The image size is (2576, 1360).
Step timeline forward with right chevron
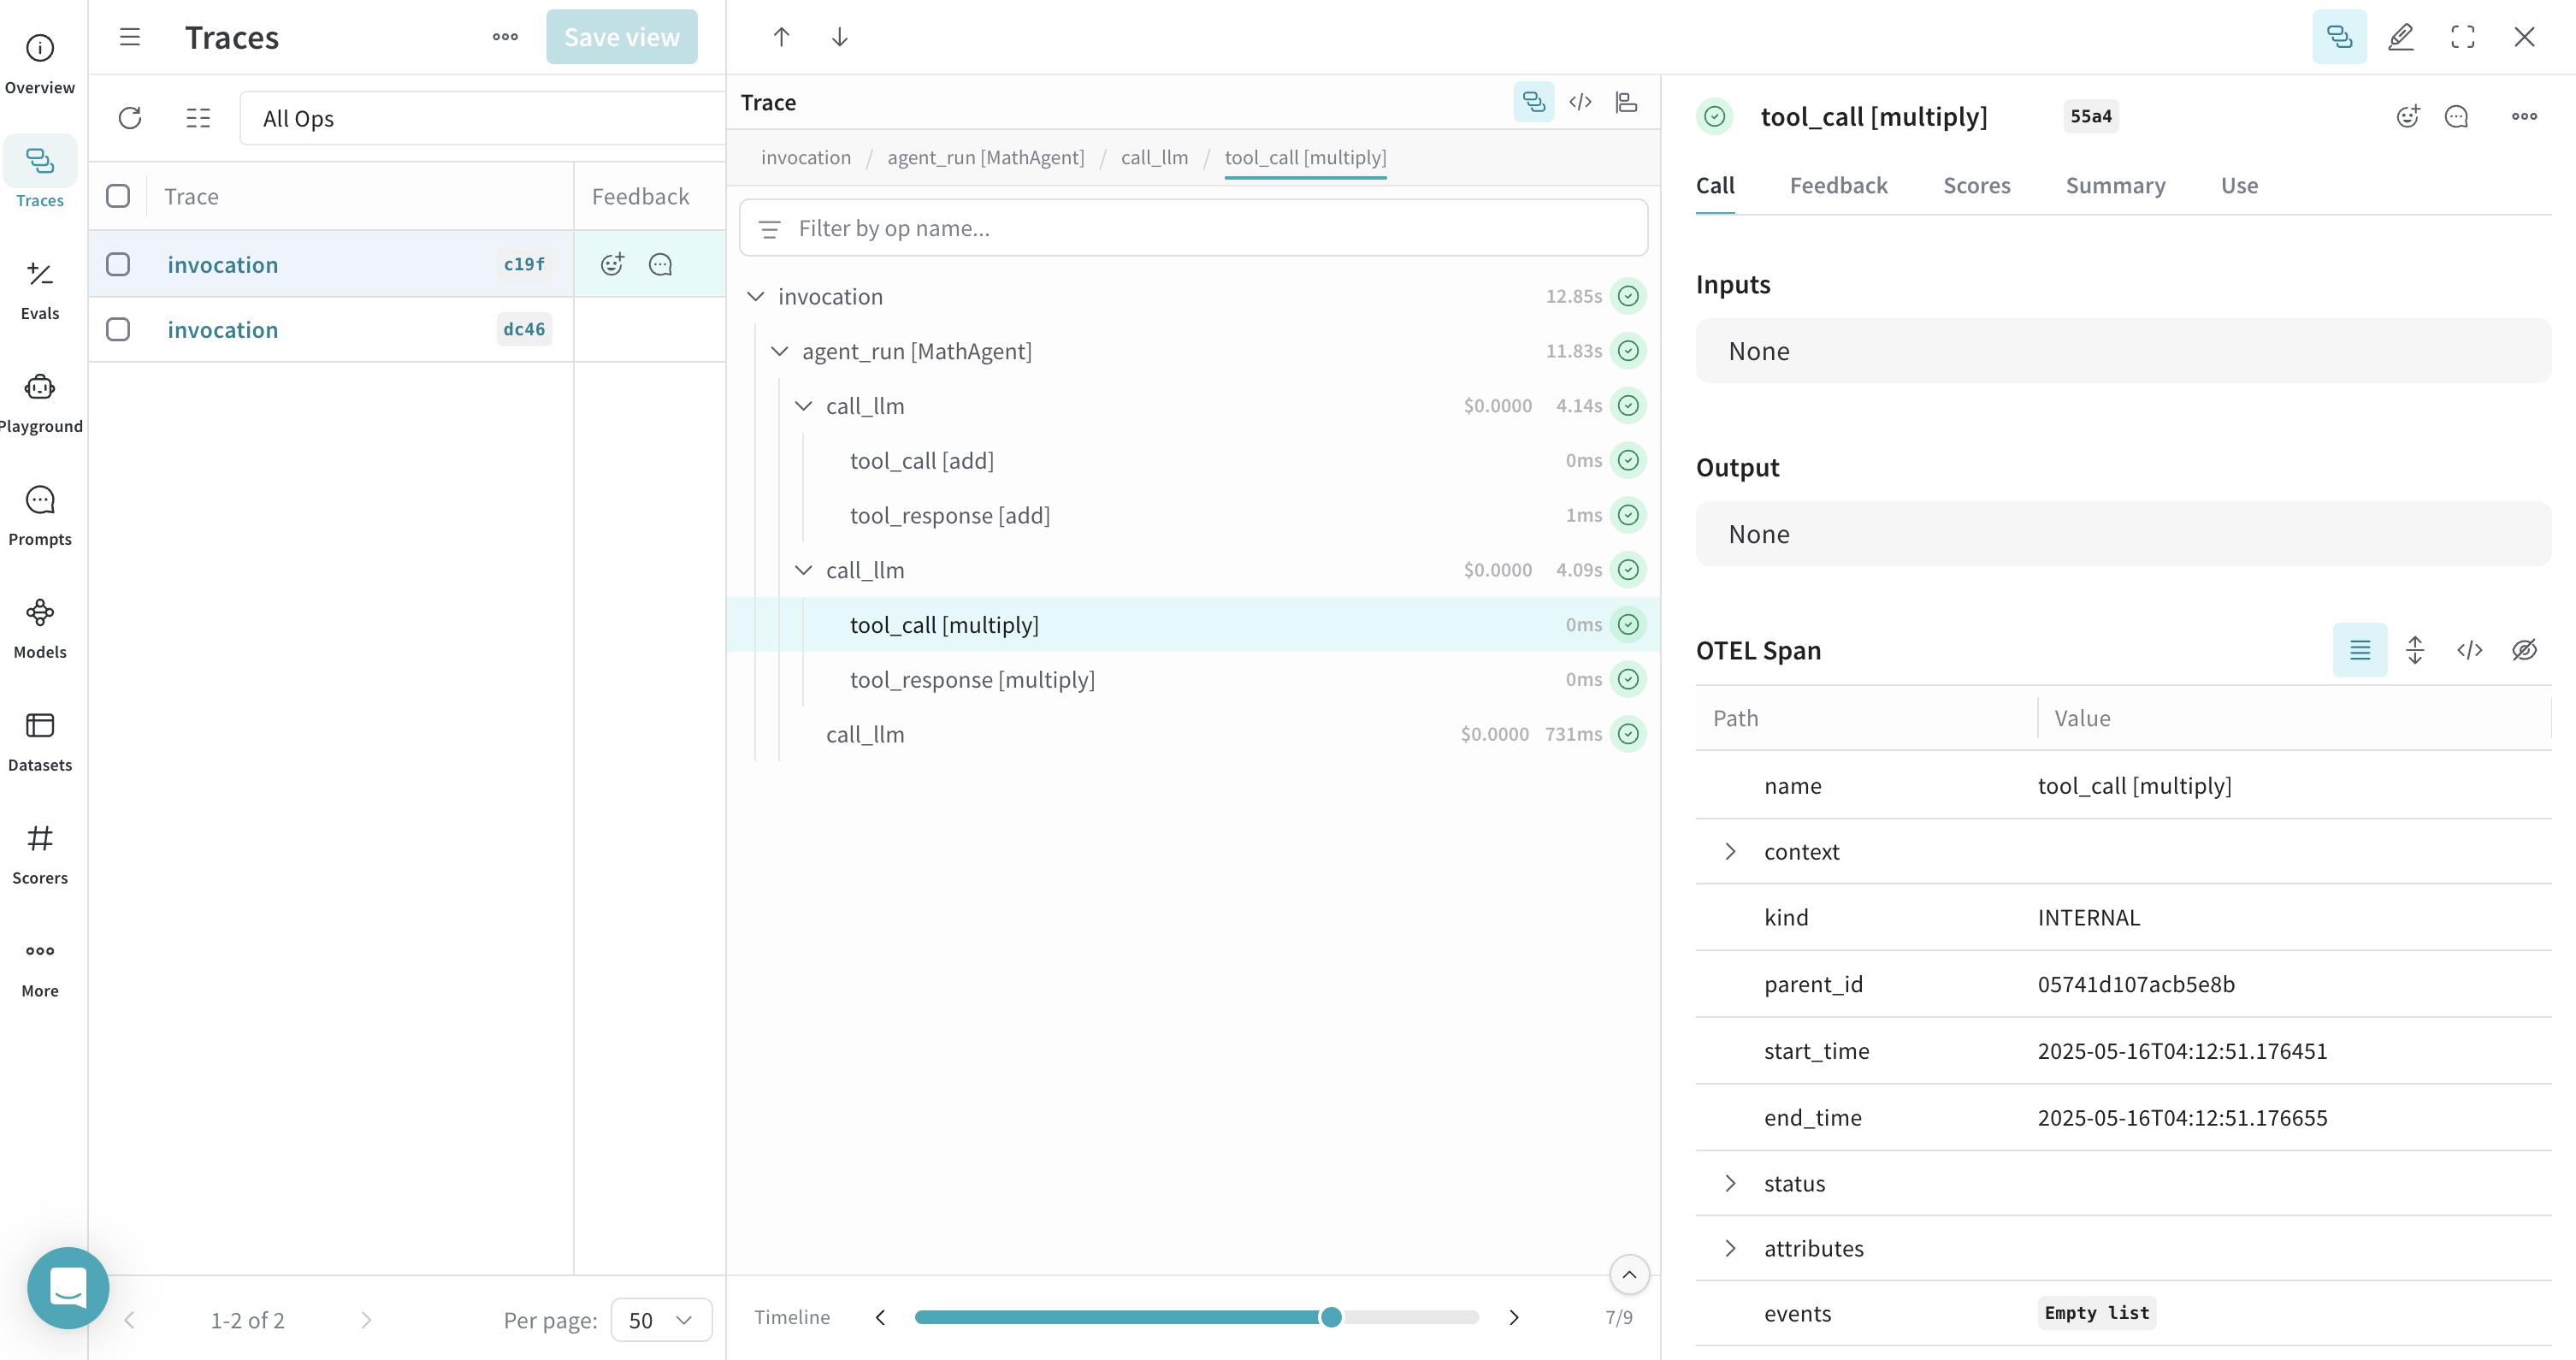1513,1317
